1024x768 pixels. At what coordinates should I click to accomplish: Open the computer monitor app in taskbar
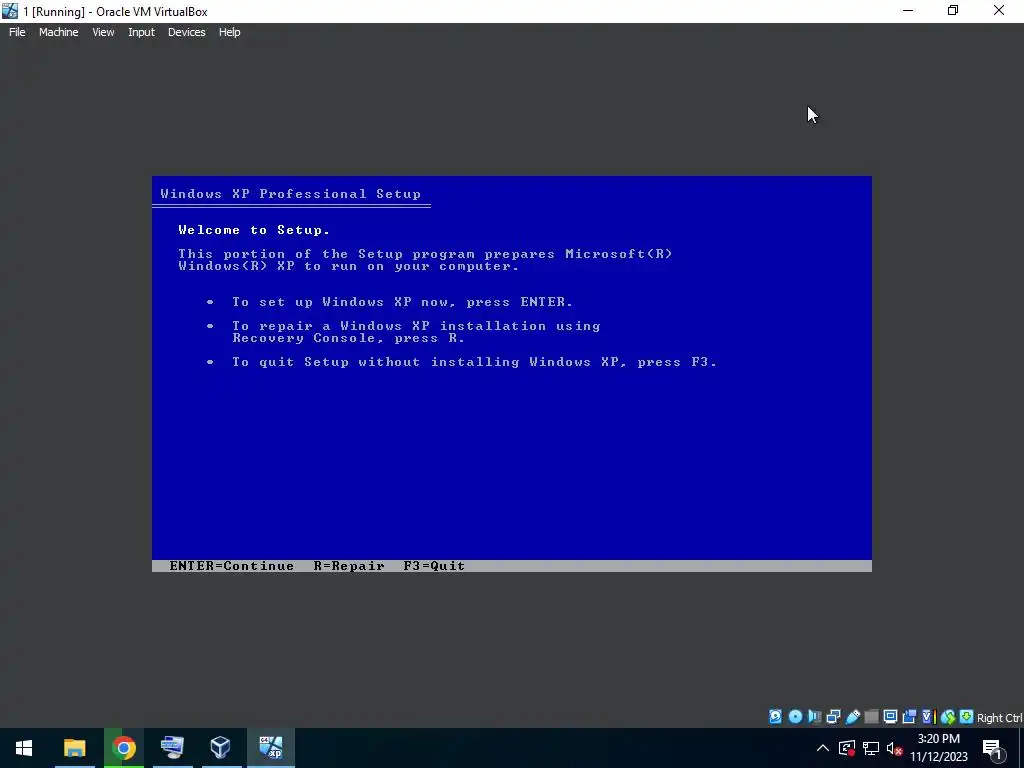click(172, 748)
